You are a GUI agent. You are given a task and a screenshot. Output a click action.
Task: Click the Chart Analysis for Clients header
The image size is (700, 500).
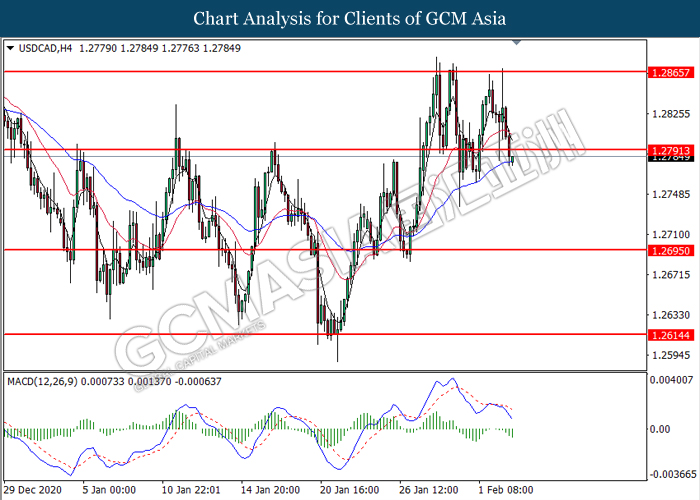click(x=350, y=18)
